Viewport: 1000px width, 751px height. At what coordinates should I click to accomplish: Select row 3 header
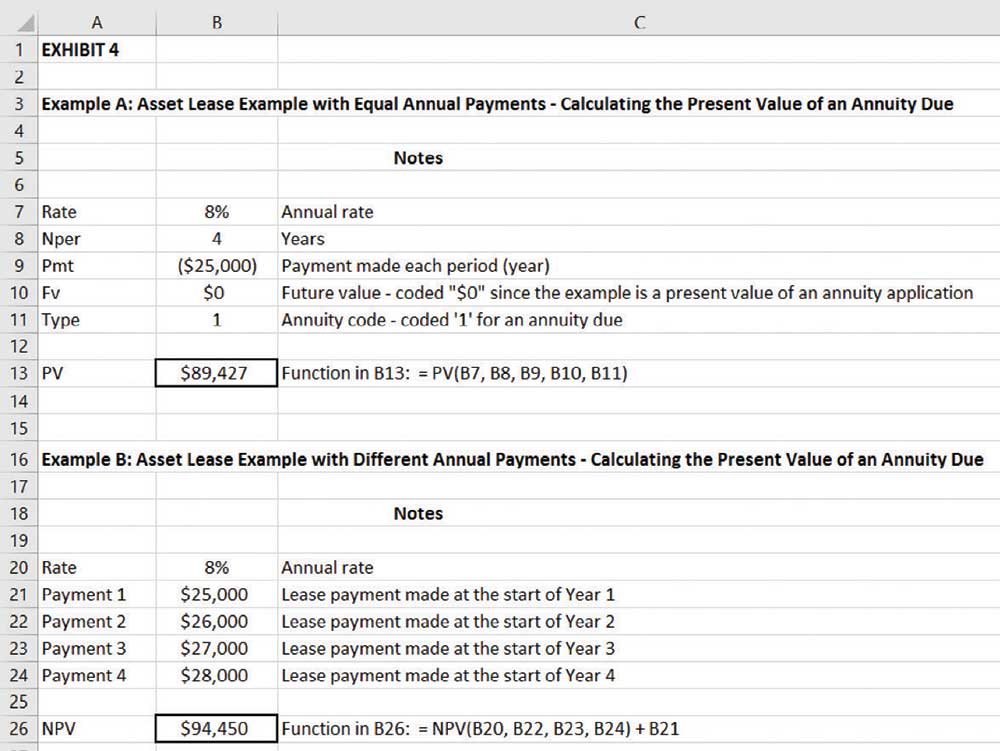click(x=18, y=104)
